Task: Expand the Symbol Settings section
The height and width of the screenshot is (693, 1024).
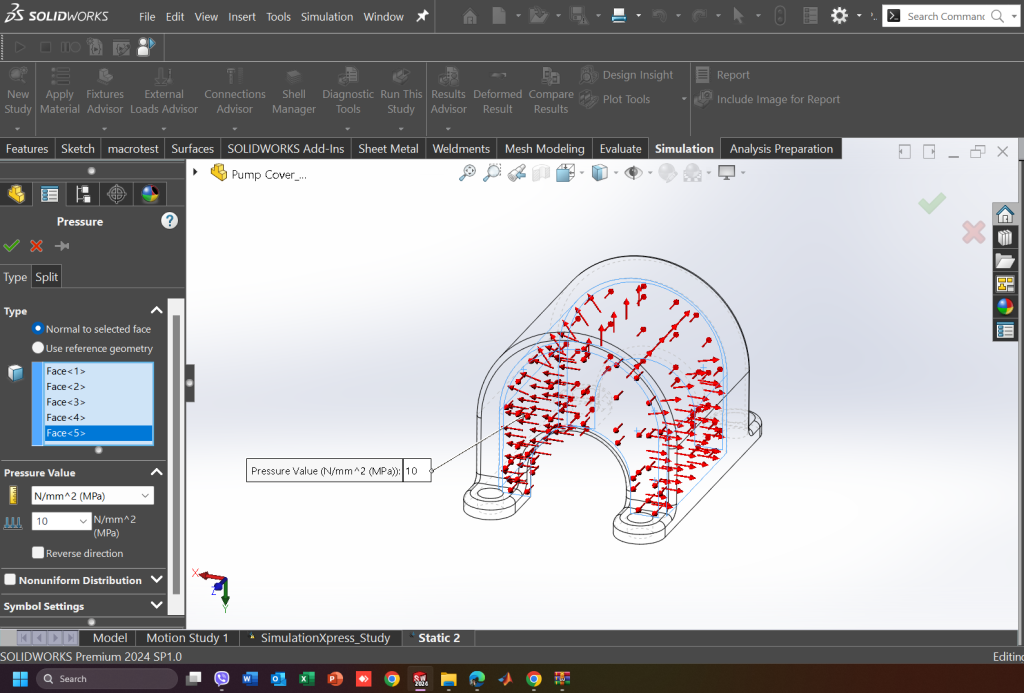Action: pos(156,606)
